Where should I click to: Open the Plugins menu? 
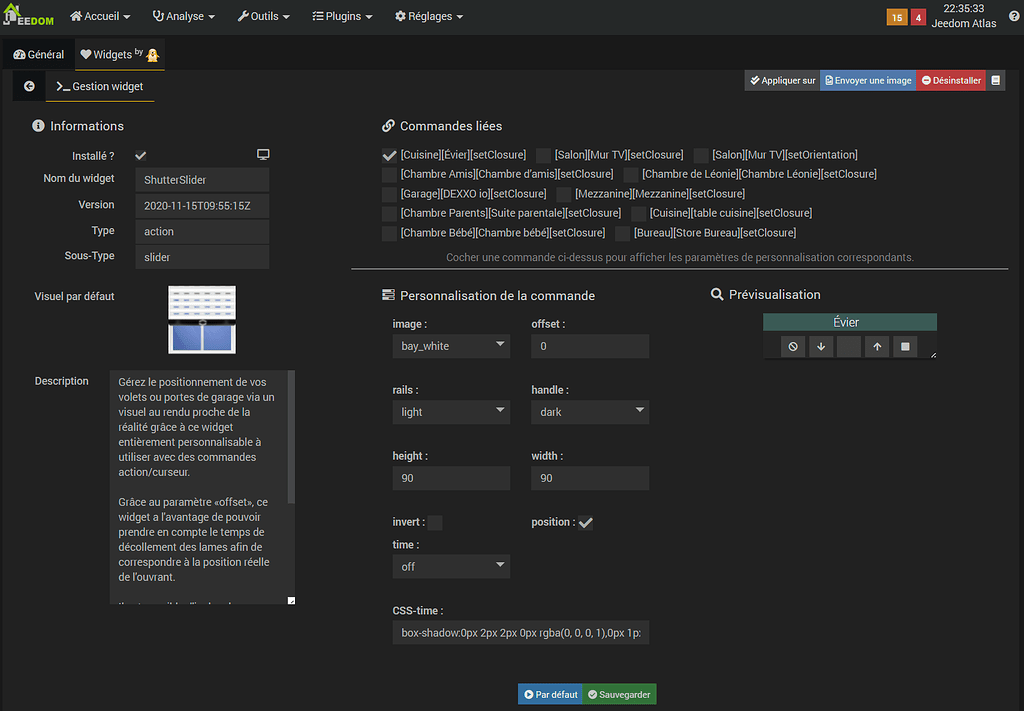343,16
